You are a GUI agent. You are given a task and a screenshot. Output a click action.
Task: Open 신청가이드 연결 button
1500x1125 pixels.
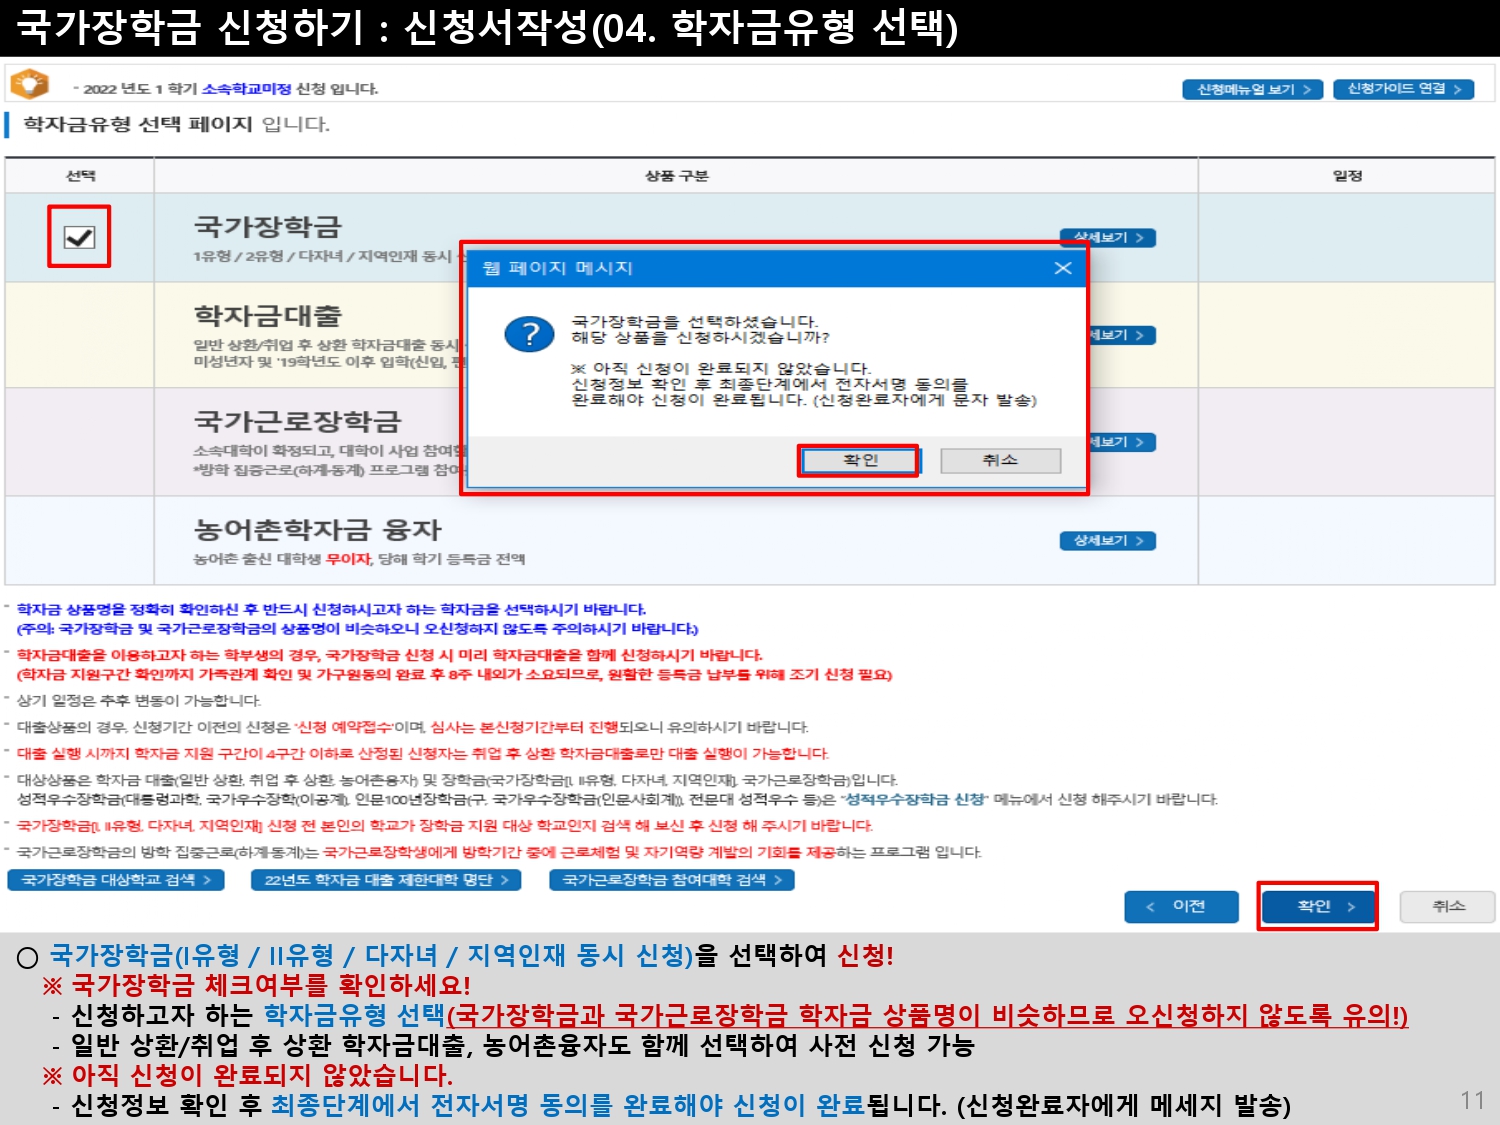coord(1404,89)
